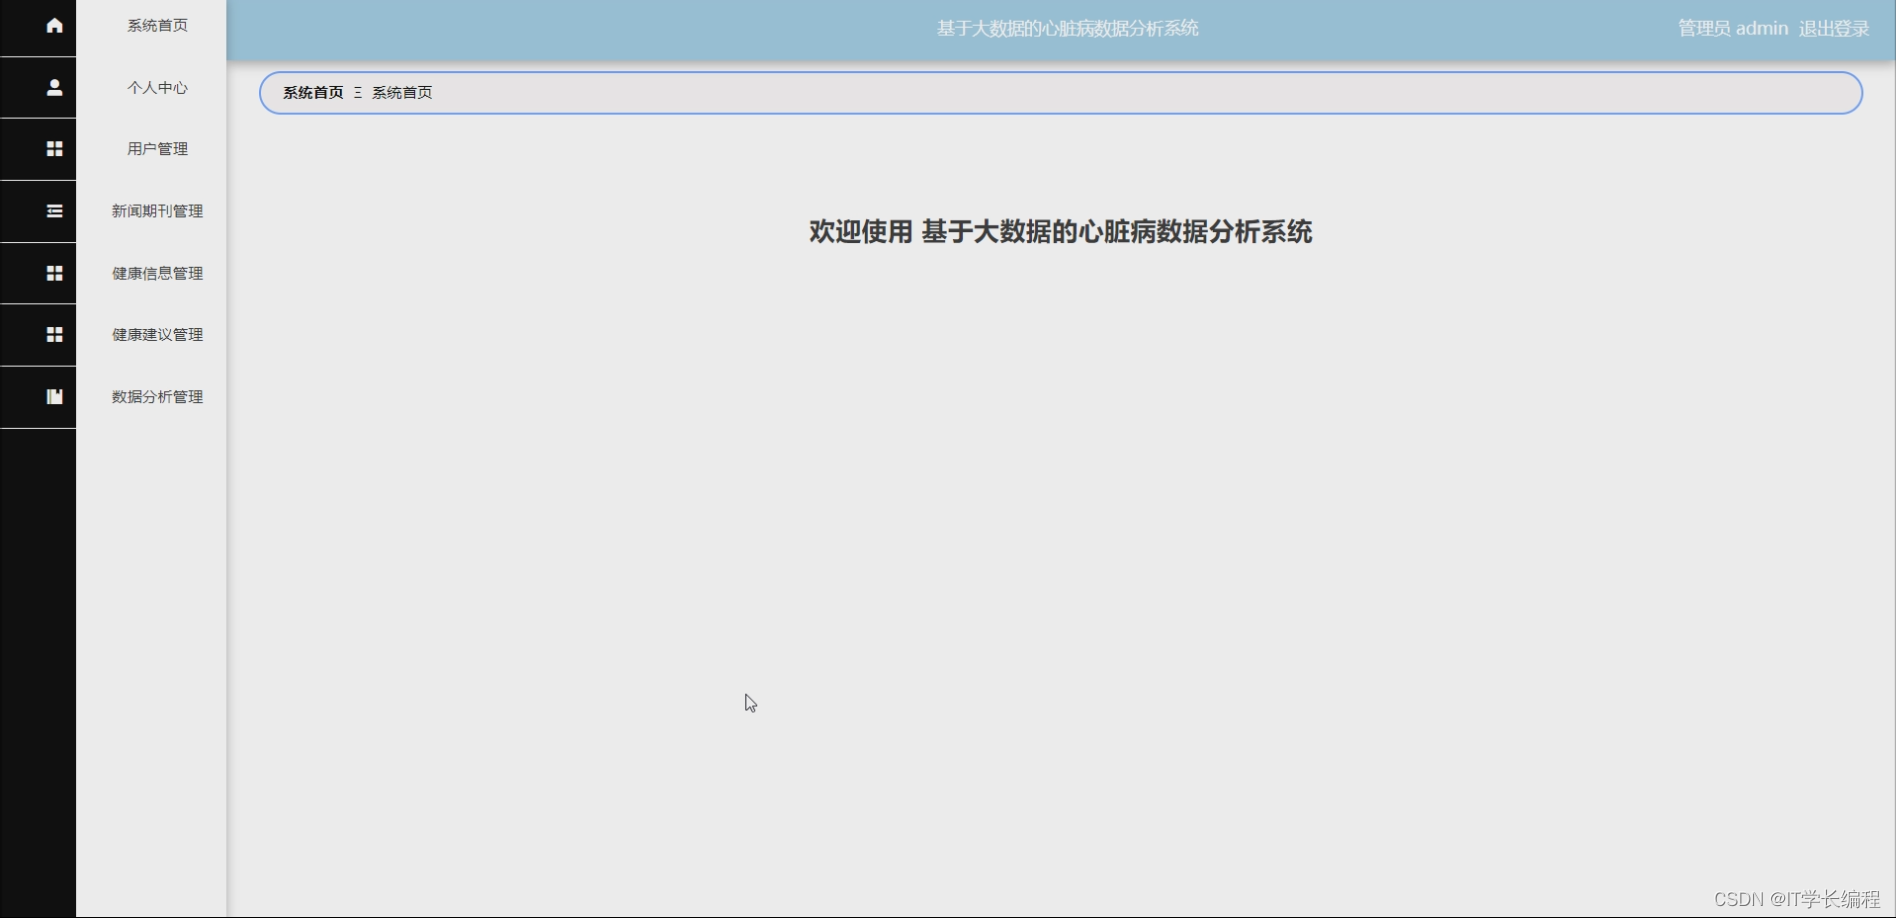This screenshot has height=918, width=1896.
Task: Click 退出登录 to log out
Action: click(1834, 29)
